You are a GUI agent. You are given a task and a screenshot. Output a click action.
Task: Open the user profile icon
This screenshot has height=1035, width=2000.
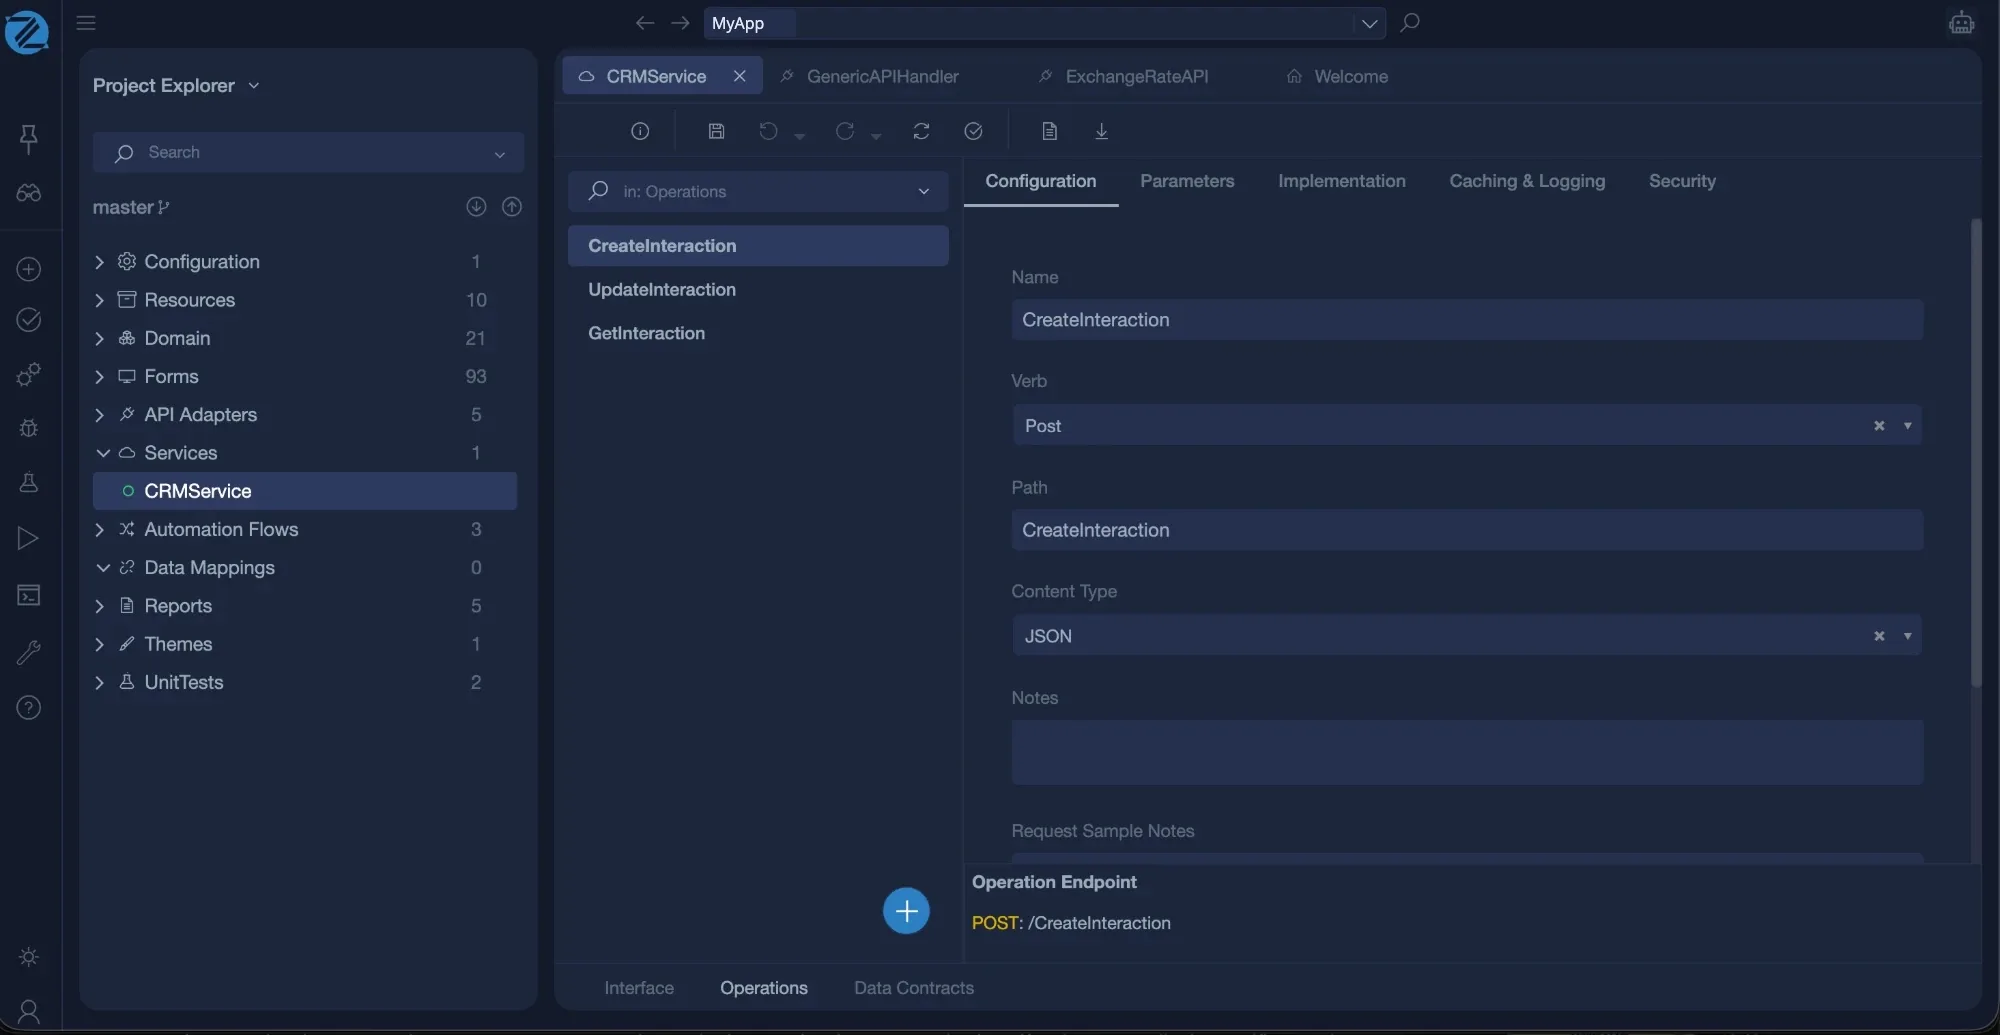point(29,1011)
